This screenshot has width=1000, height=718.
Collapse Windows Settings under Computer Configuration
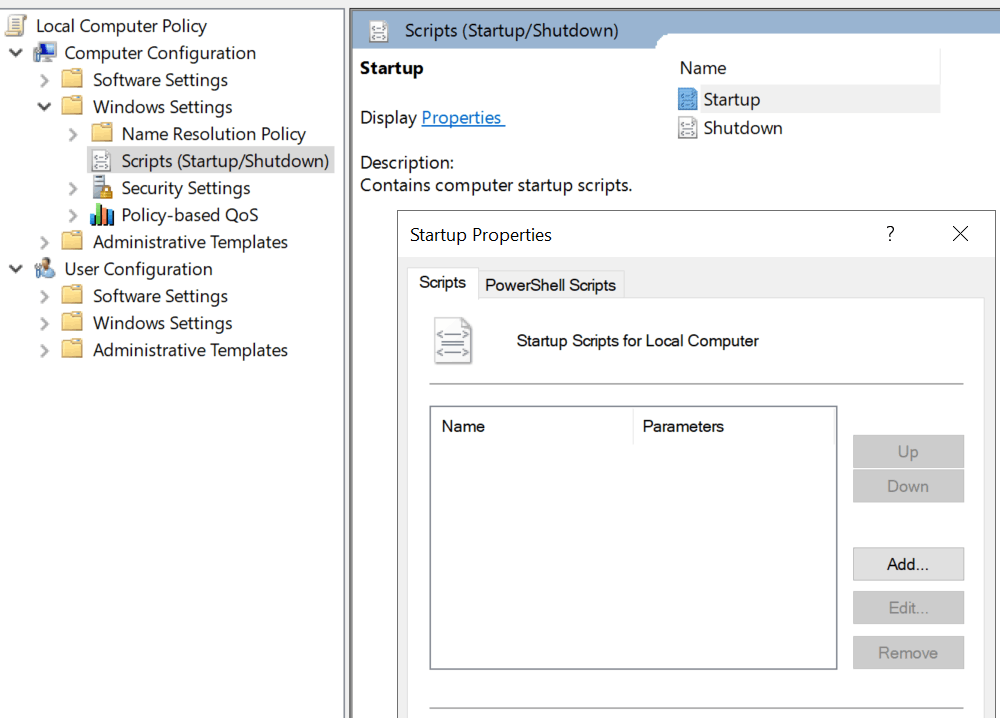click(44, 106)
